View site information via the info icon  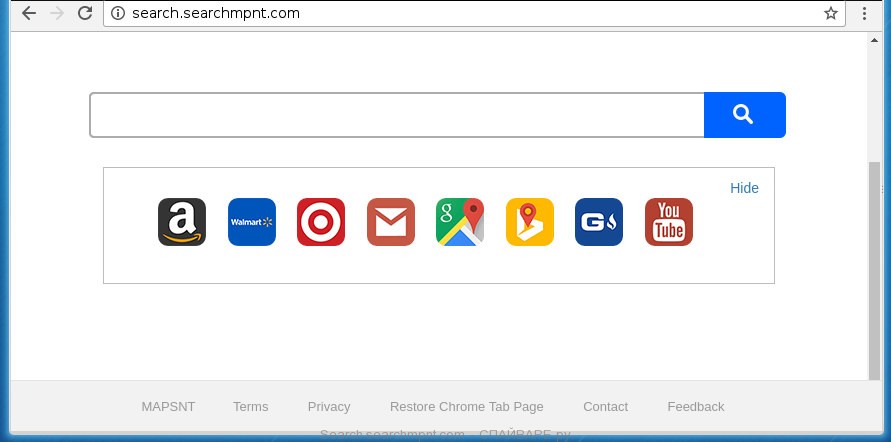coord(118,13)
